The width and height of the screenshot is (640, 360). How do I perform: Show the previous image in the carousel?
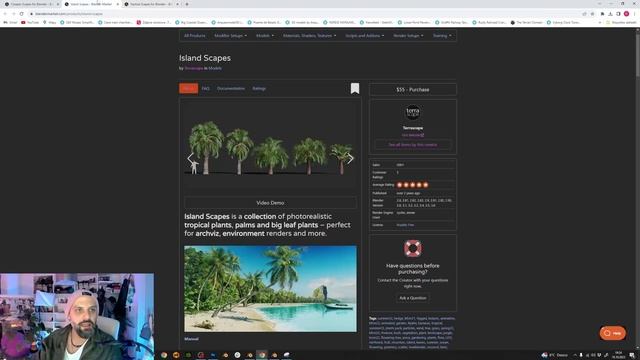190,158
